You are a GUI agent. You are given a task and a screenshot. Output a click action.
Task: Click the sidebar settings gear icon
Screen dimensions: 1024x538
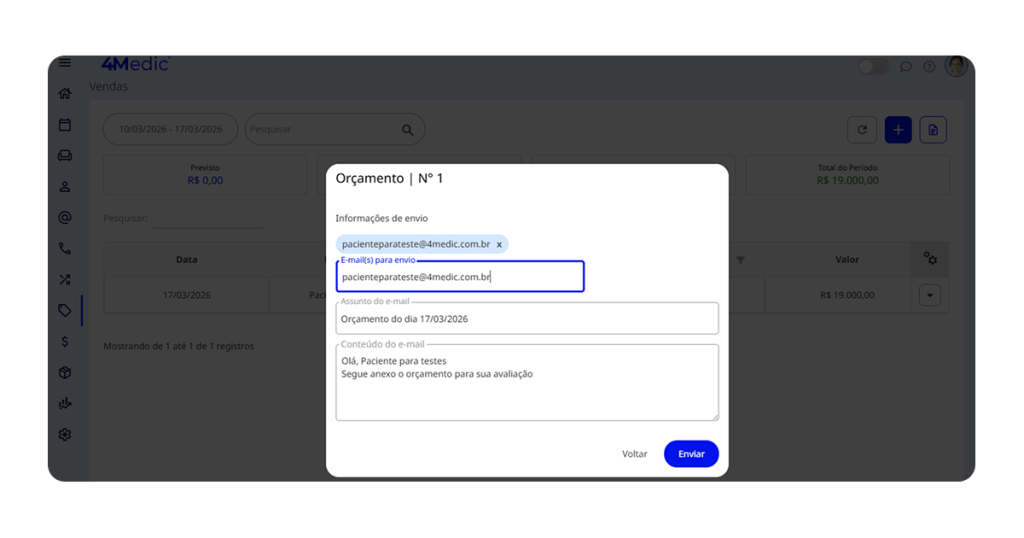65,435
